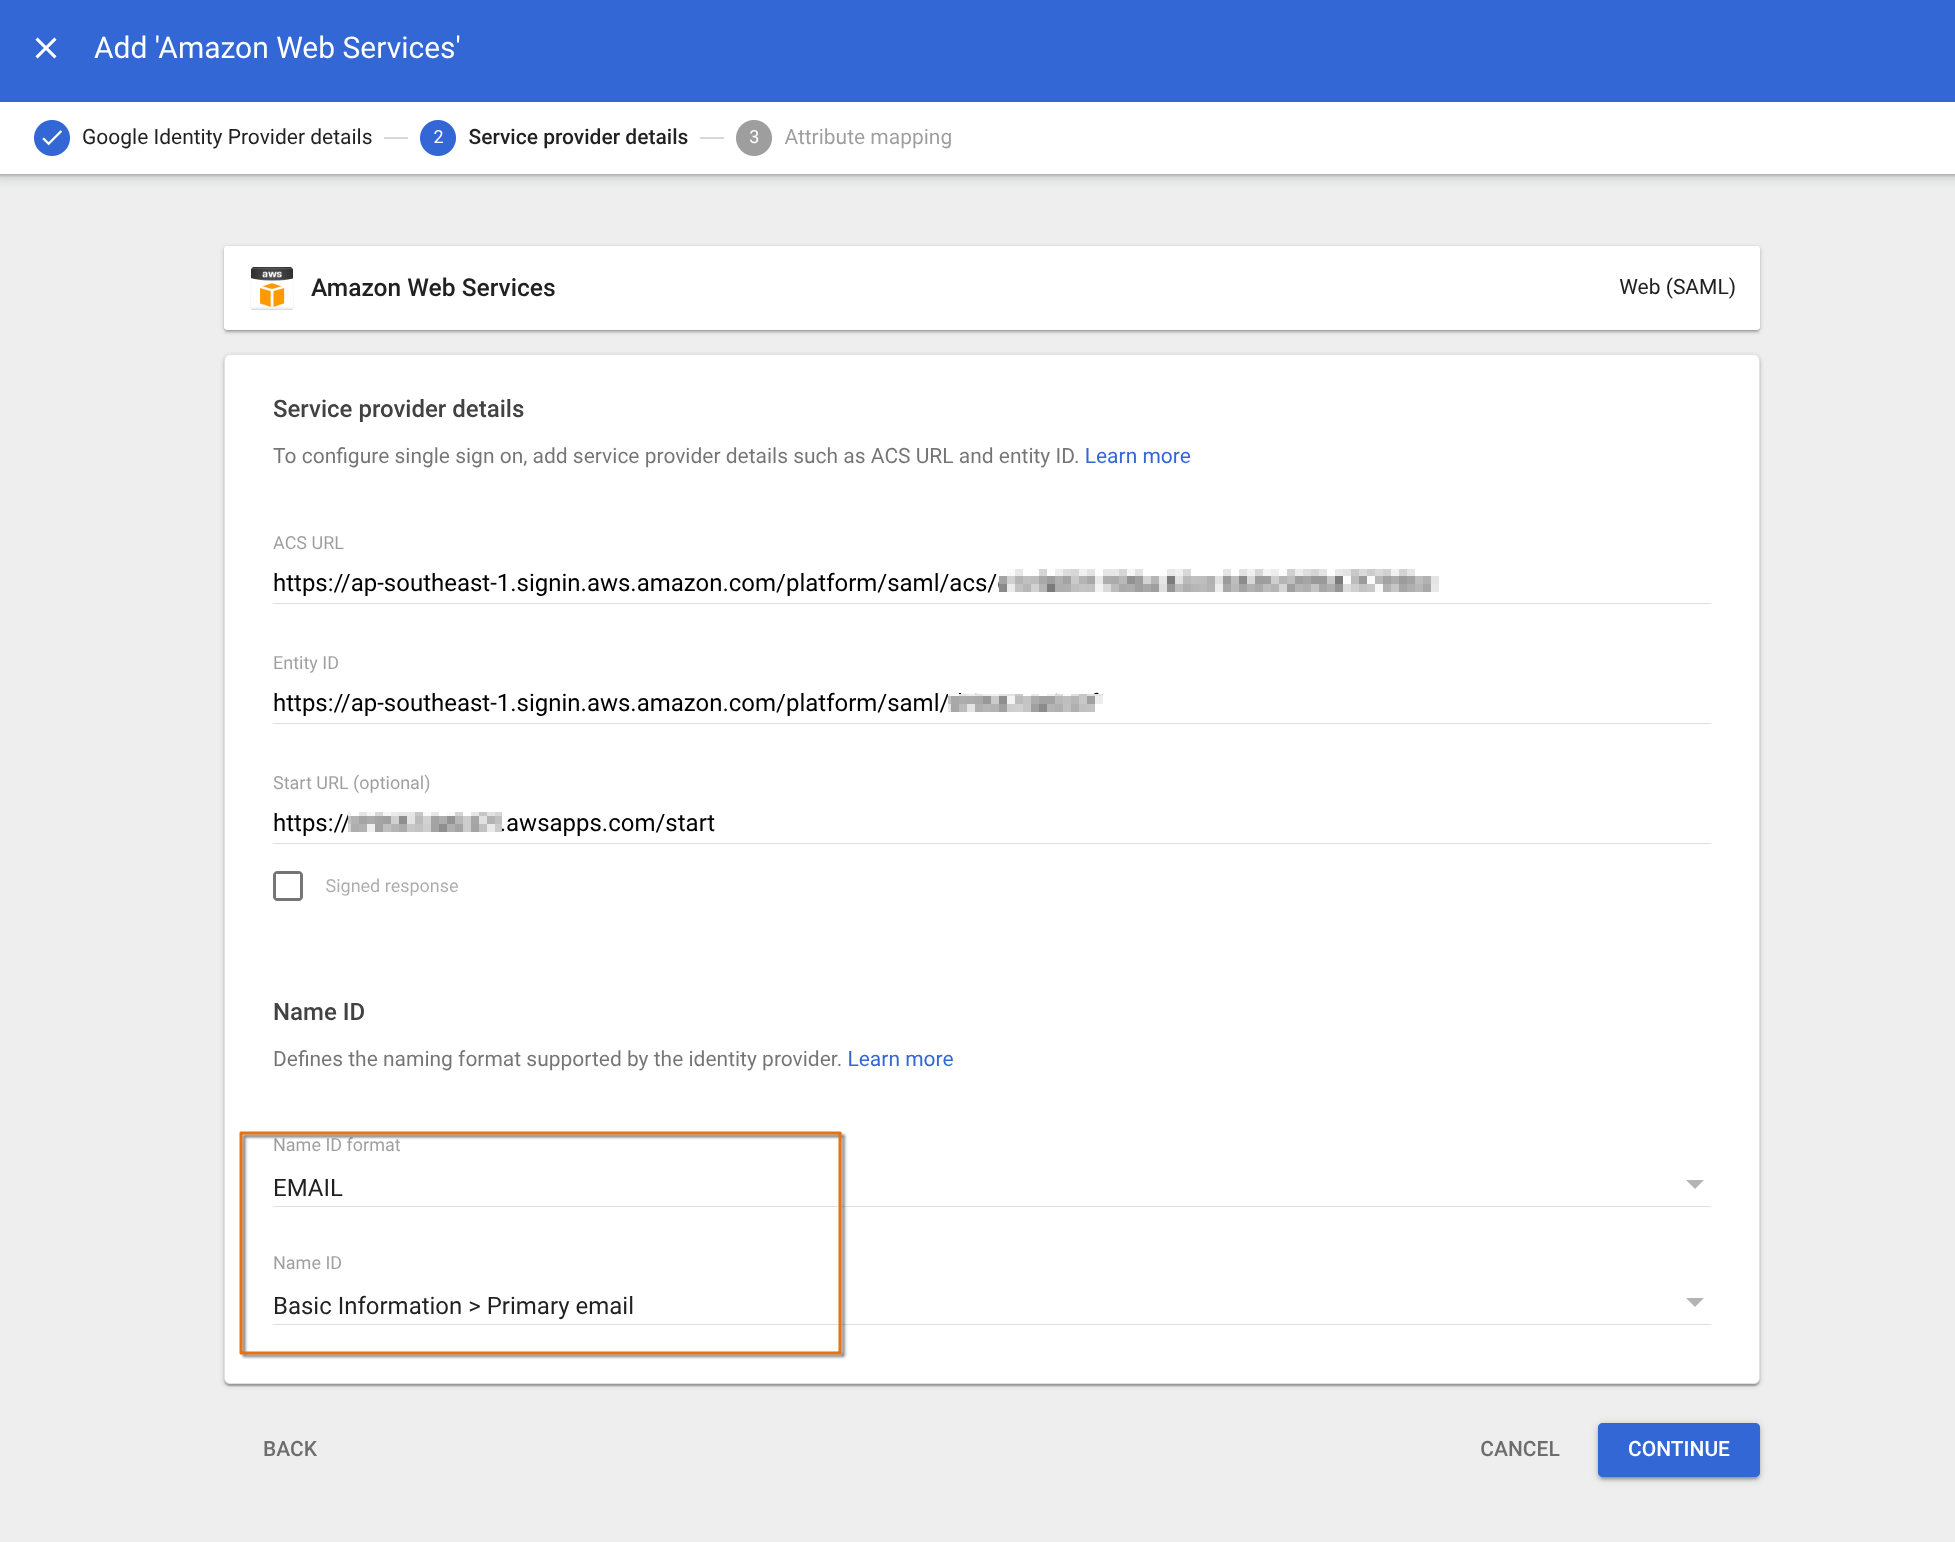Click the AWS app logo icon
The width and height of the screenshot is (1955, 1542).
pos(272,288)
